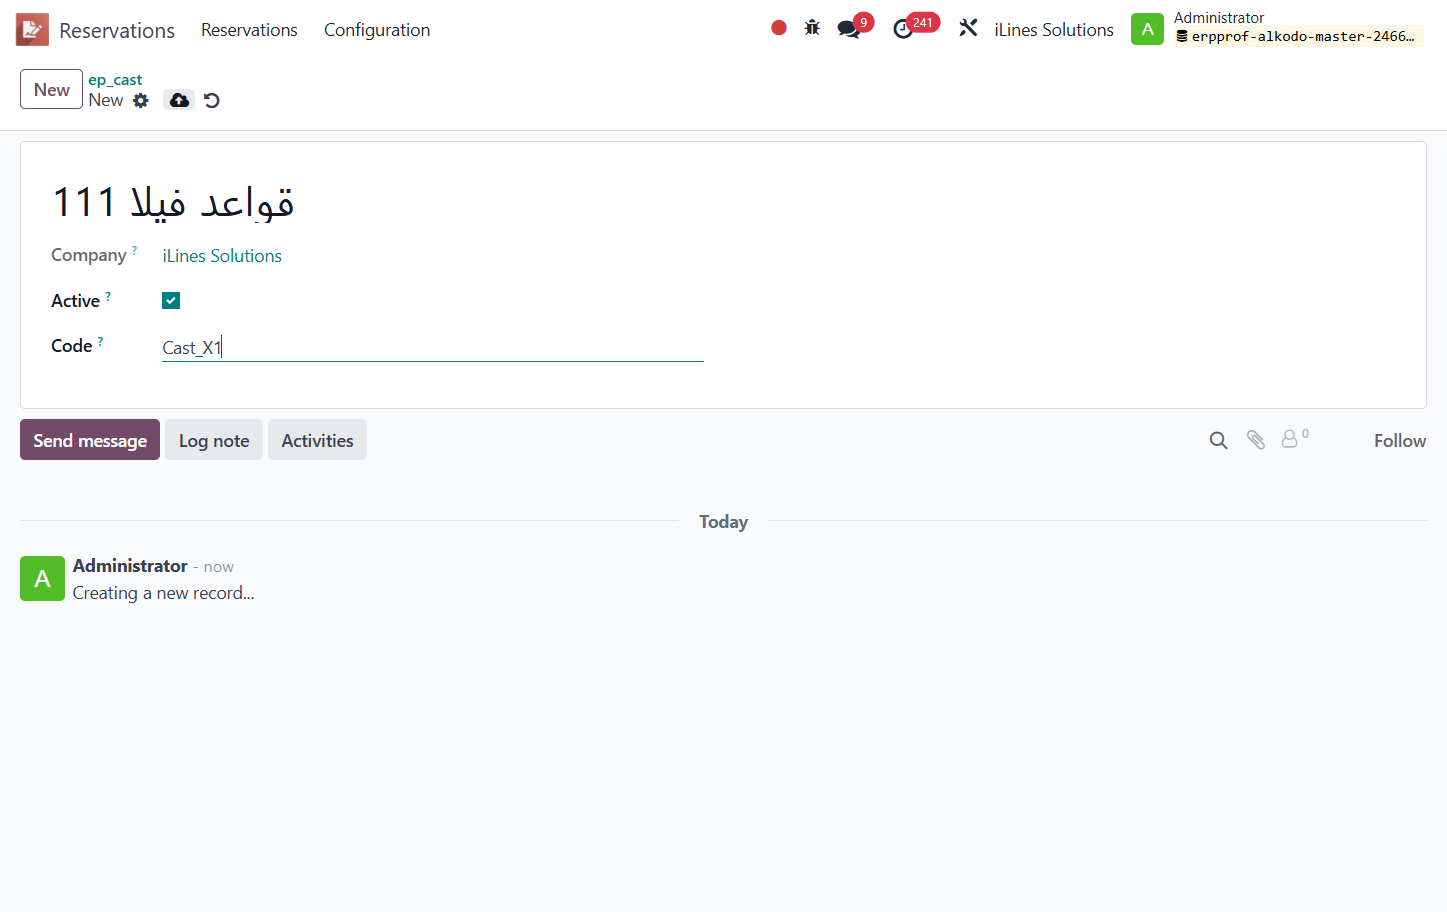Click the record name title field

173,202
